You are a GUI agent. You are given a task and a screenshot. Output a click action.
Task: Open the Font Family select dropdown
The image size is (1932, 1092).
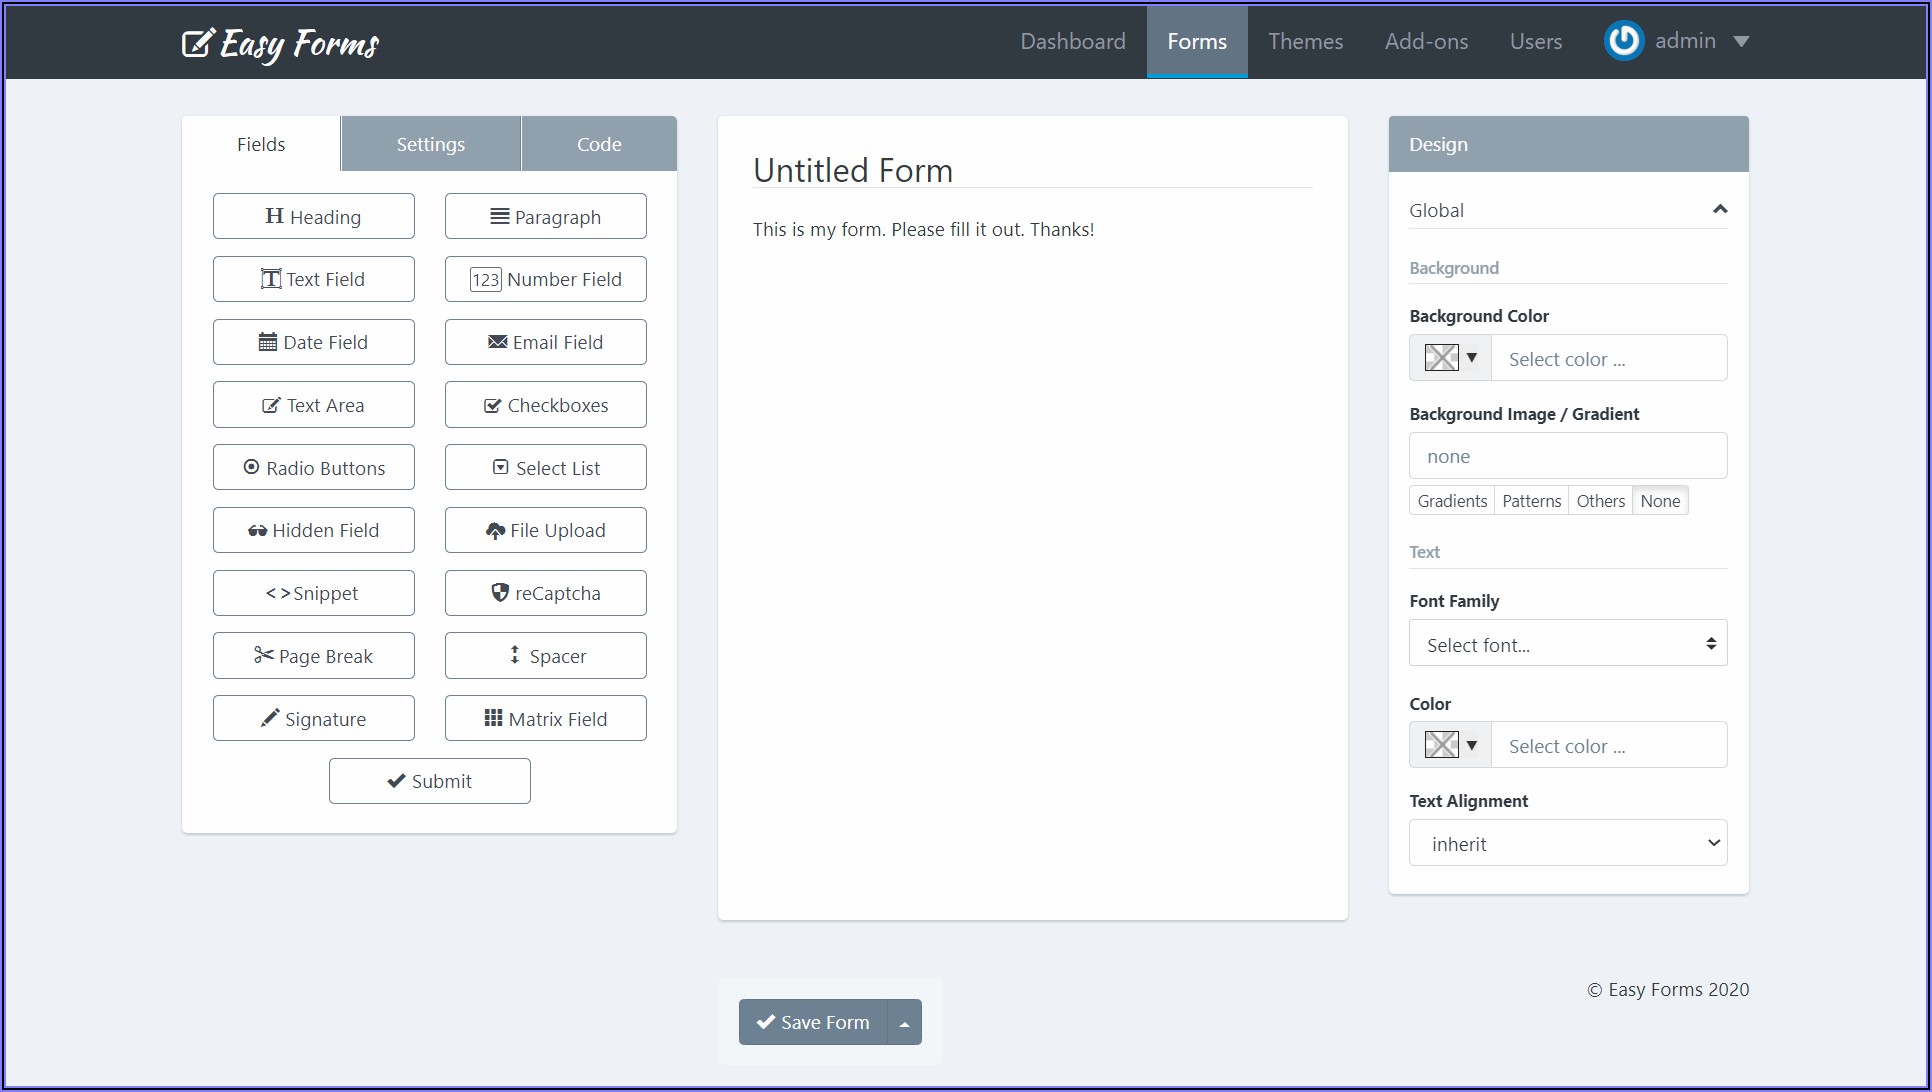[1567, 644]
